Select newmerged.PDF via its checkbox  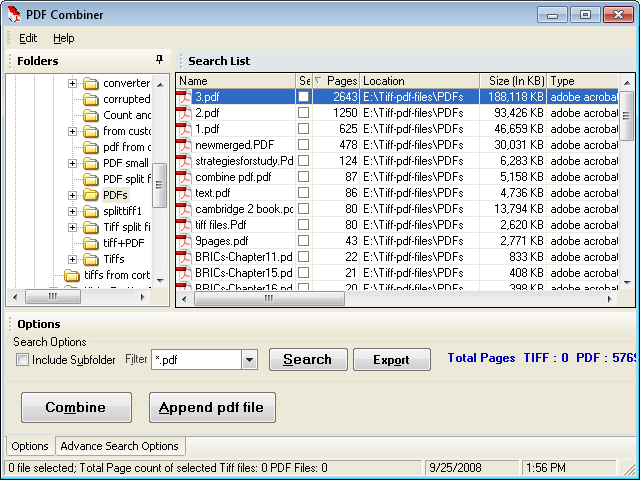tap(303, 144)
